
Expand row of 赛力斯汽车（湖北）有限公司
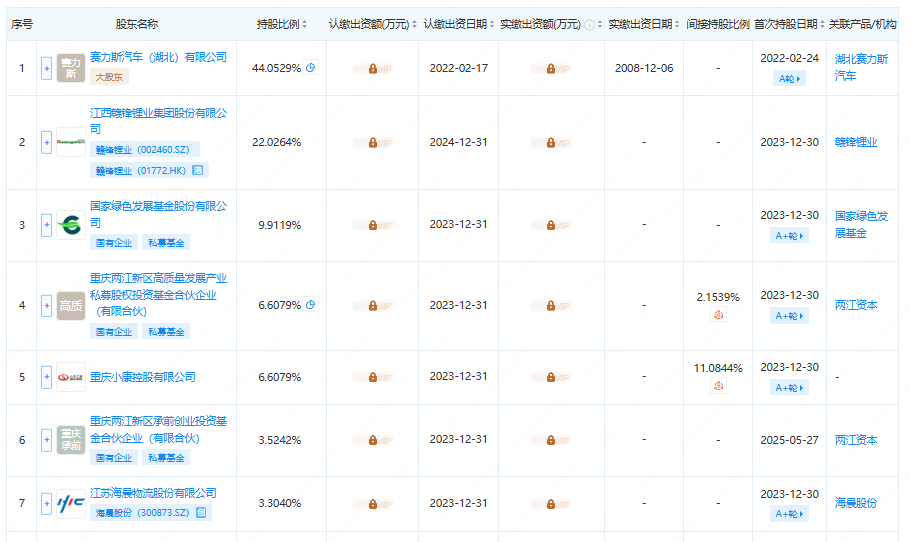(46, 68)
